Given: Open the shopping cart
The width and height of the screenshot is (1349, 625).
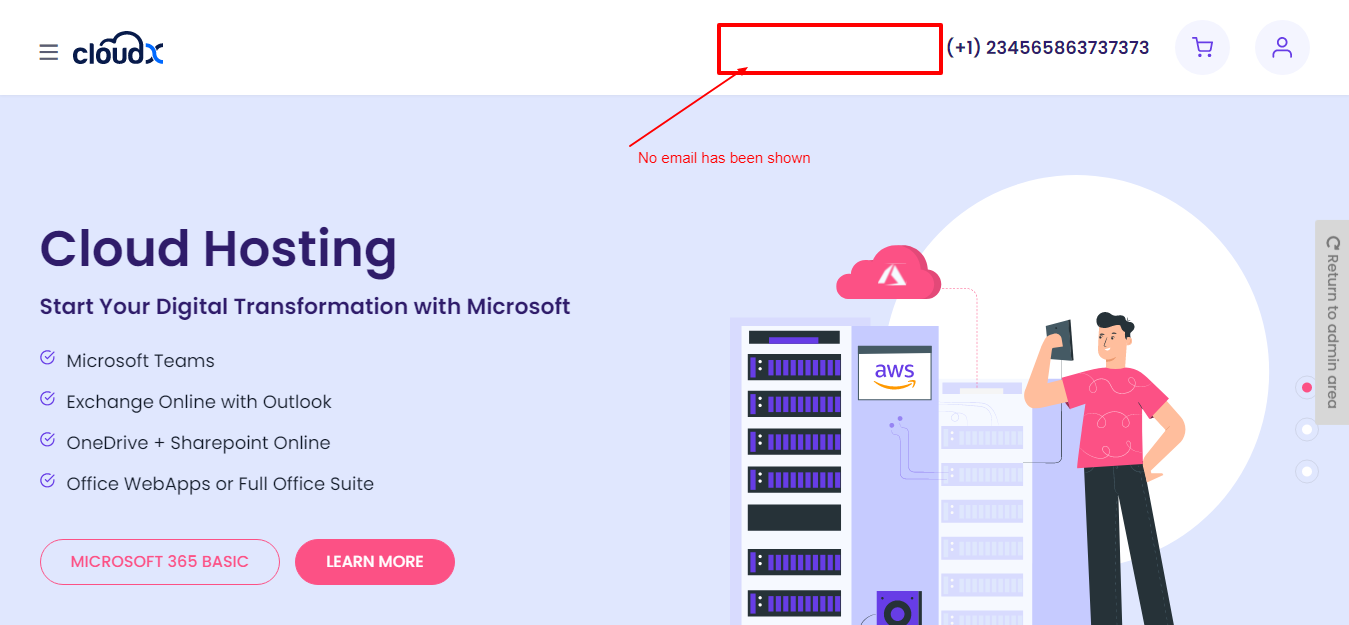Looking at the screenshot, I should [x=1202, y=47].
